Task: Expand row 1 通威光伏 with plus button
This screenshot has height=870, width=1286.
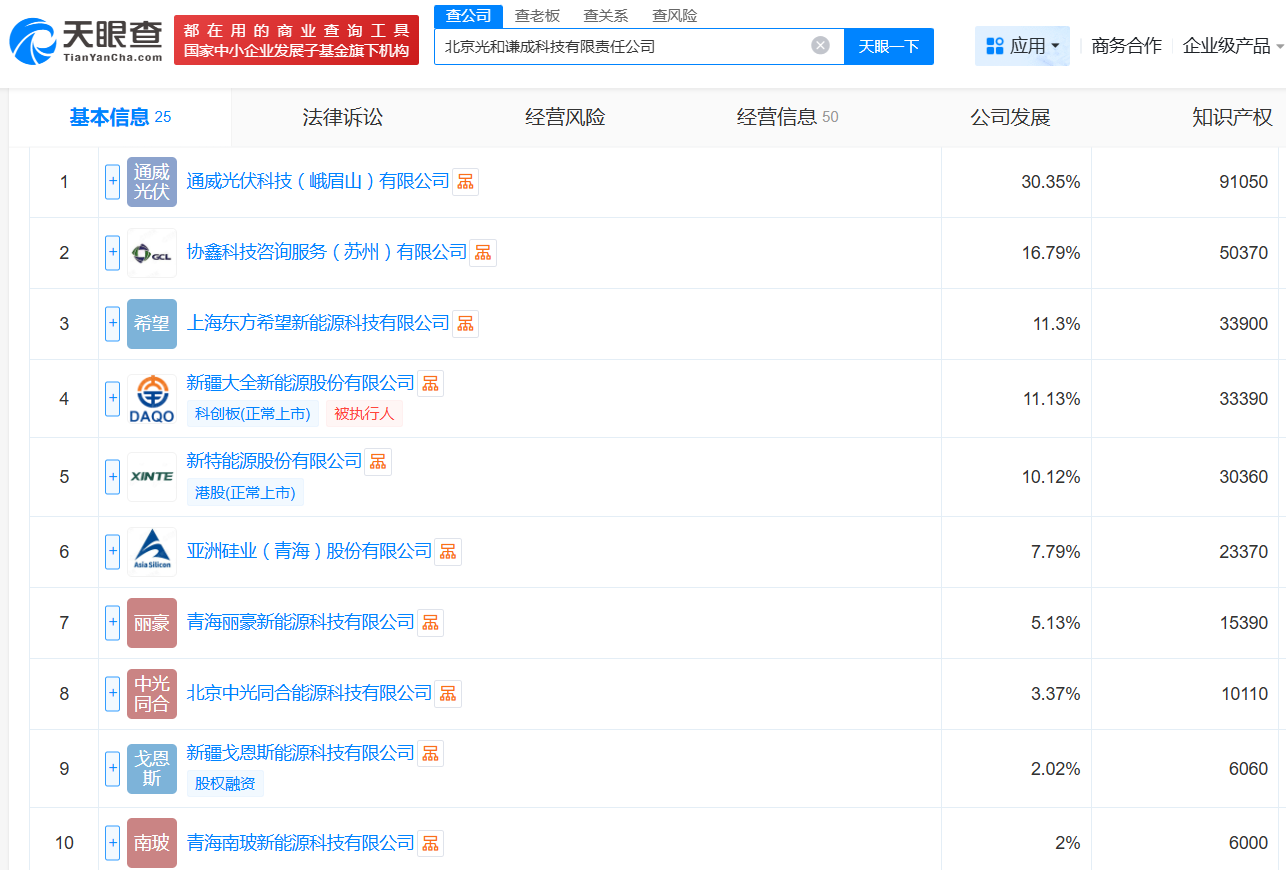Action: point(113,182)
